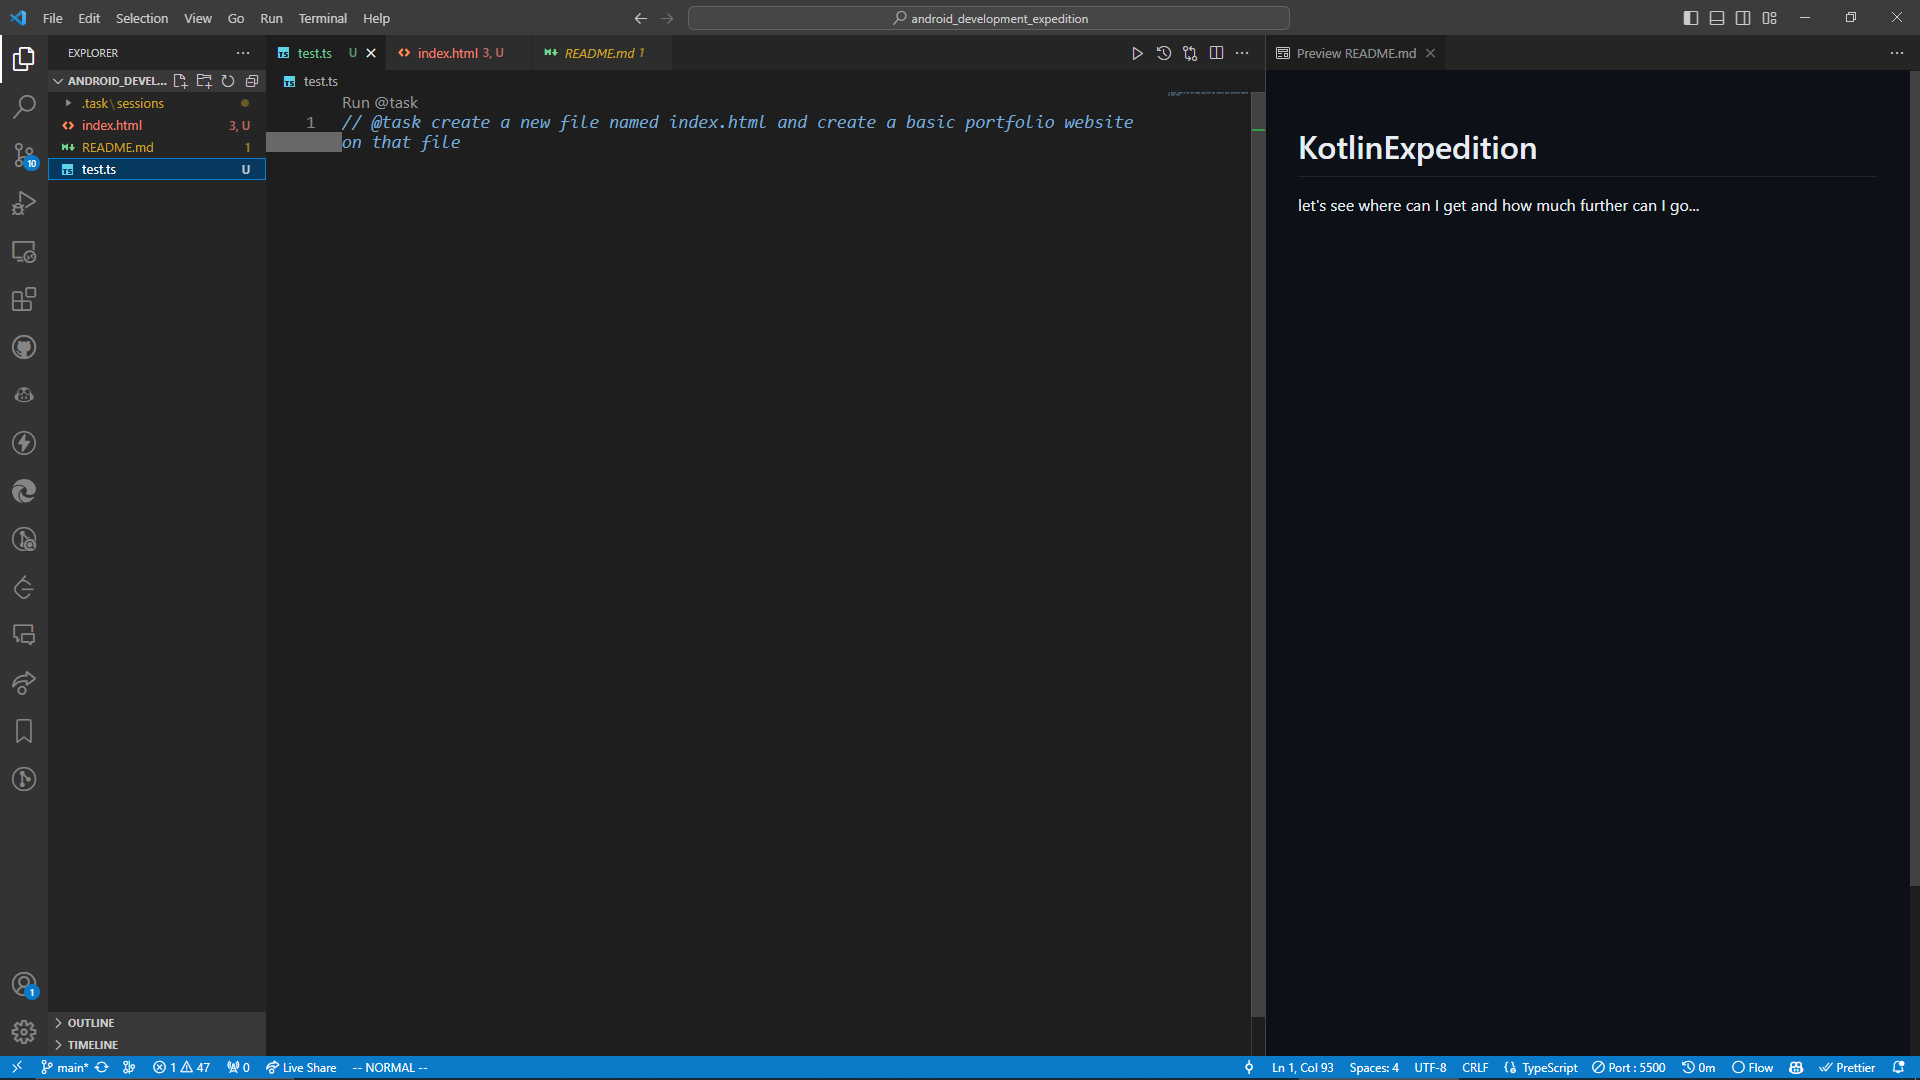Switch to the index.html tab
The height and width of the screenshot is (1080, 1920).
(450, 53)
